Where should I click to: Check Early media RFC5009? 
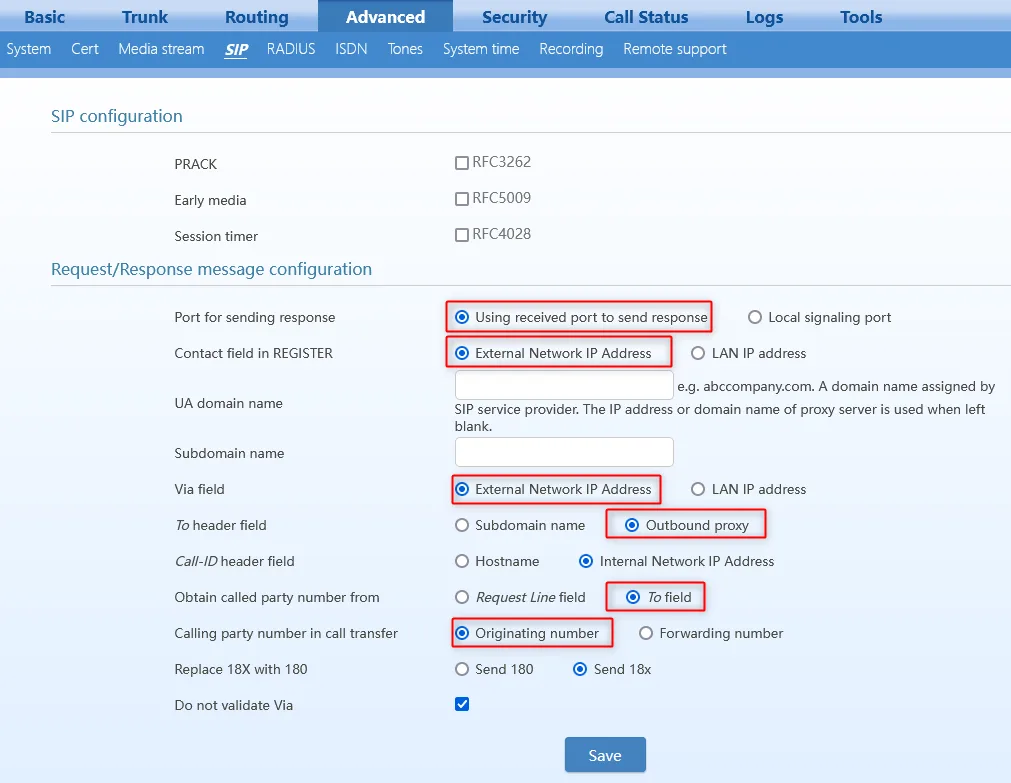462,199
